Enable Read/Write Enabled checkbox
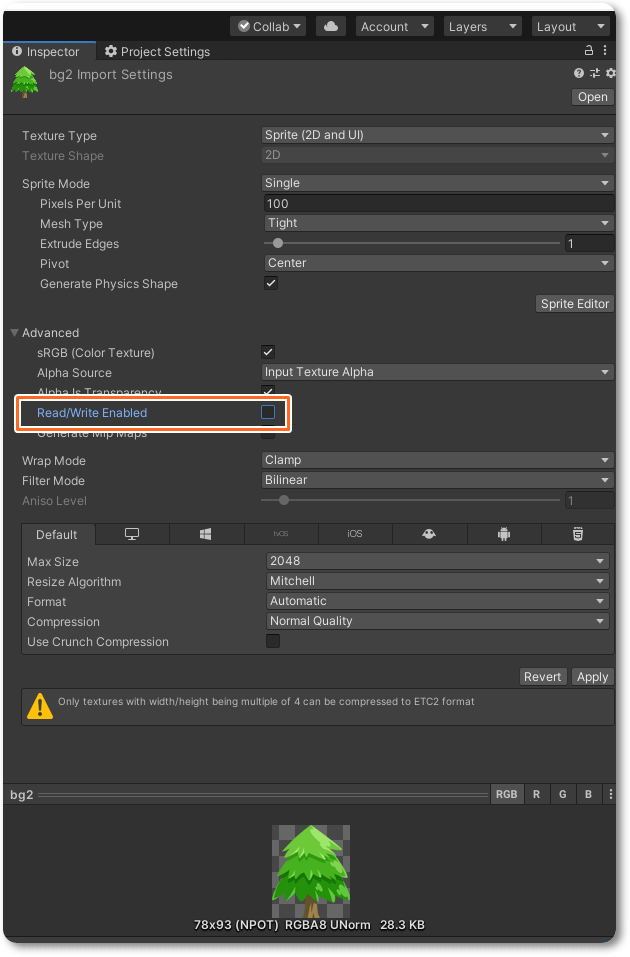Image resolution: width=630 pixels, height=957 pixels. (268, 412)
